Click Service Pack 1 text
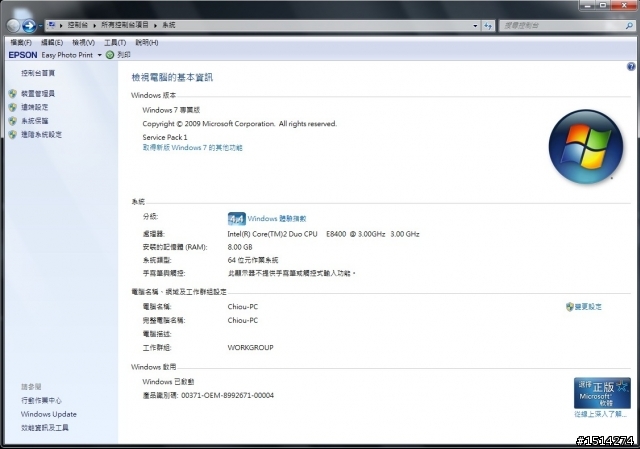The image size is (640, 449). click(x=165, y=137)
